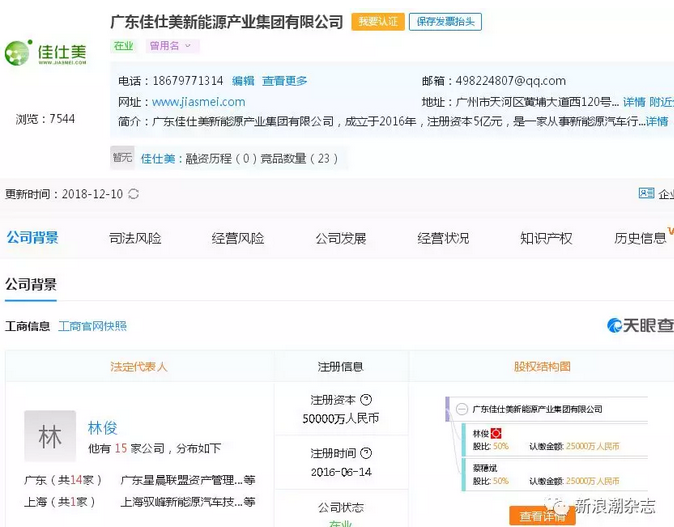Viewport: 674px width, 527px height.
Task: Click the 天眼查 logo
Action: tap(640, 325)
